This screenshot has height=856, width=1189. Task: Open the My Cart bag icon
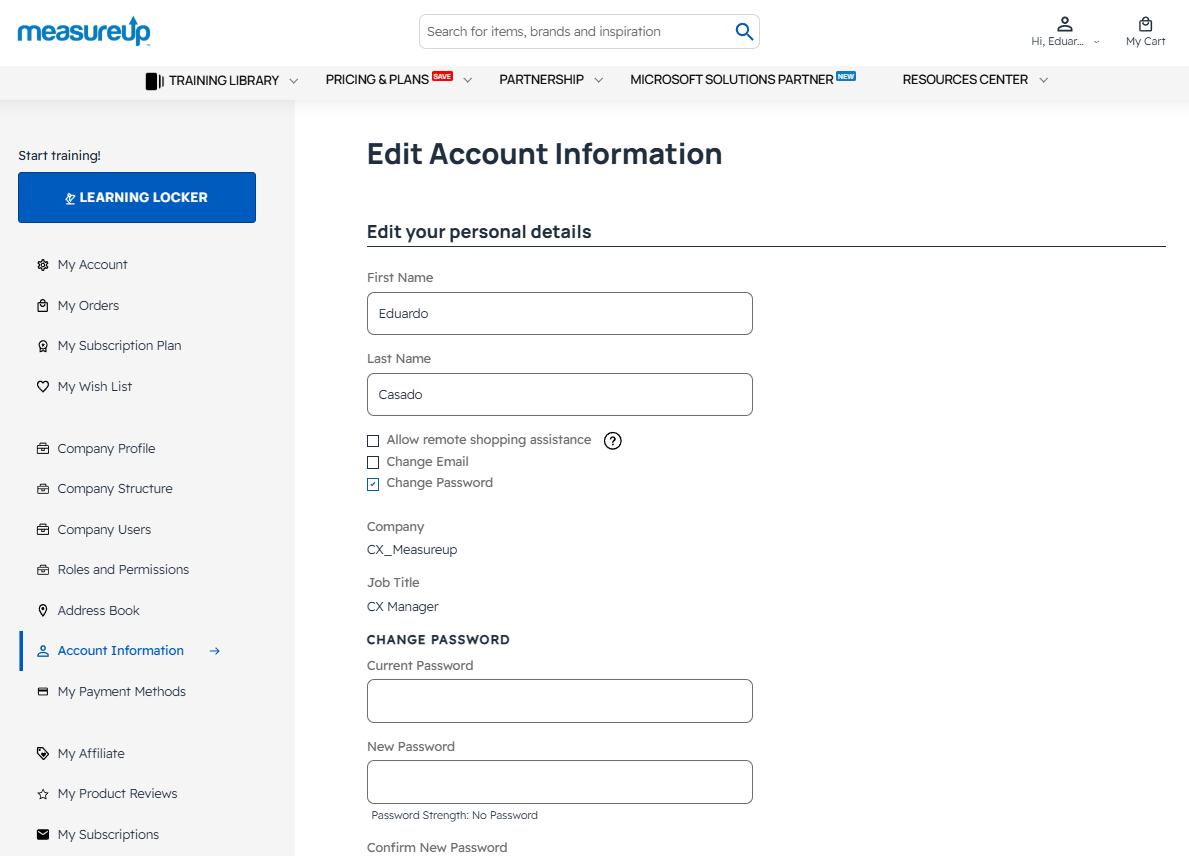(x=1145, y=24)
